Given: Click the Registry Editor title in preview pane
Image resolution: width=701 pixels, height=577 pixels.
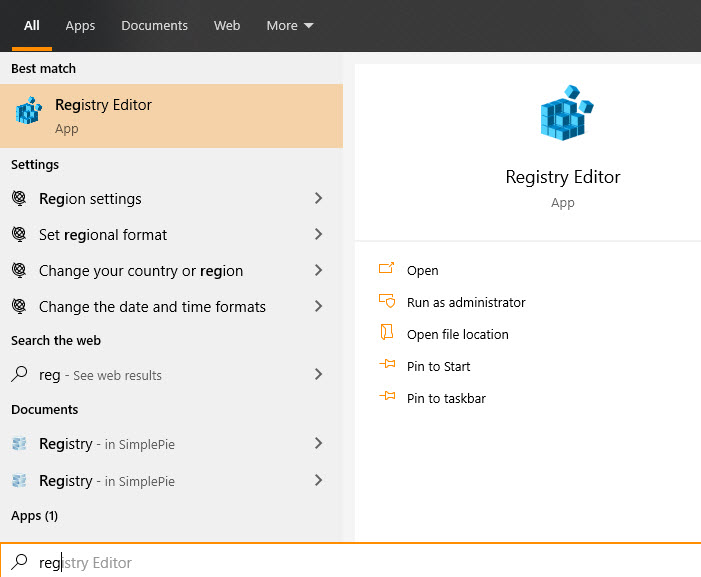Looking at the screenshot, I should point(563,177).
